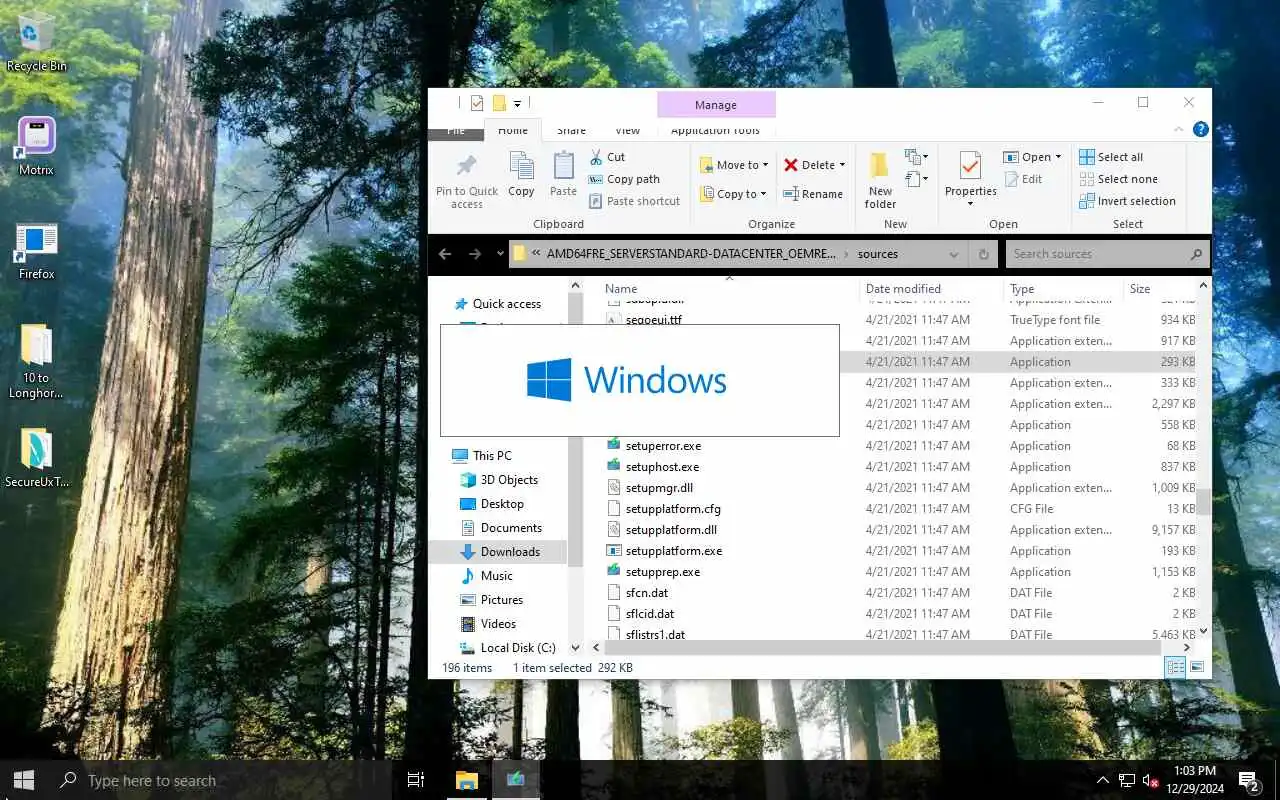Viewport: 1280px width, 800px height.
Task: Click the Properties checkmark in title bar toolbar
Action: tap(477, 103)
